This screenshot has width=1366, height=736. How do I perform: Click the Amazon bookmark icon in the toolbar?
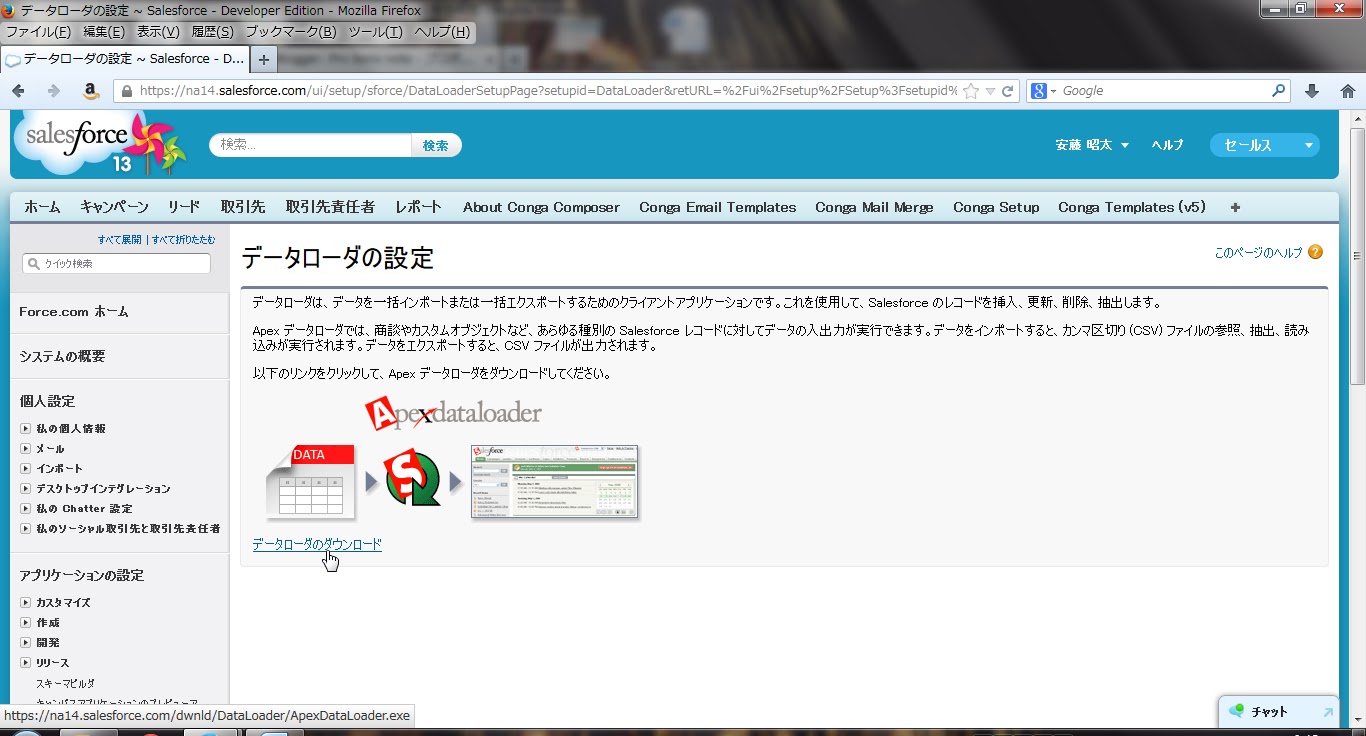tap(91, 91)
